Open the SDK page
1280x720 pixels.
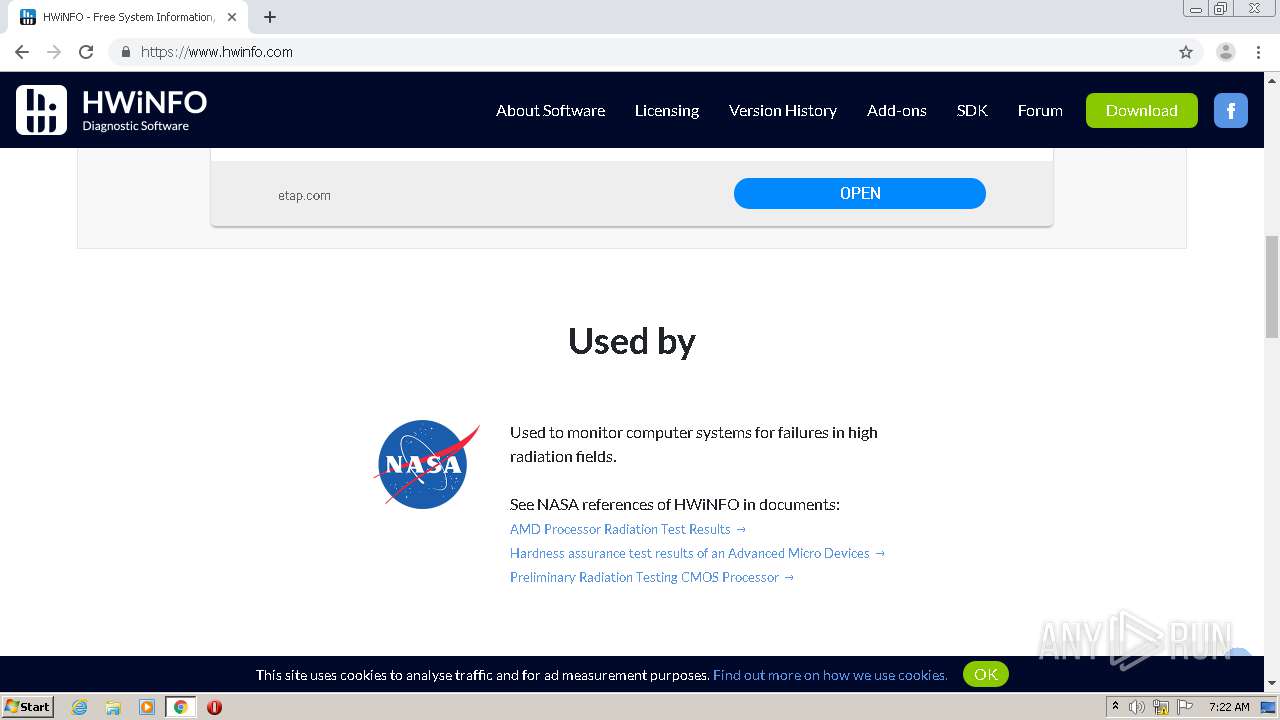pos(972,111)
